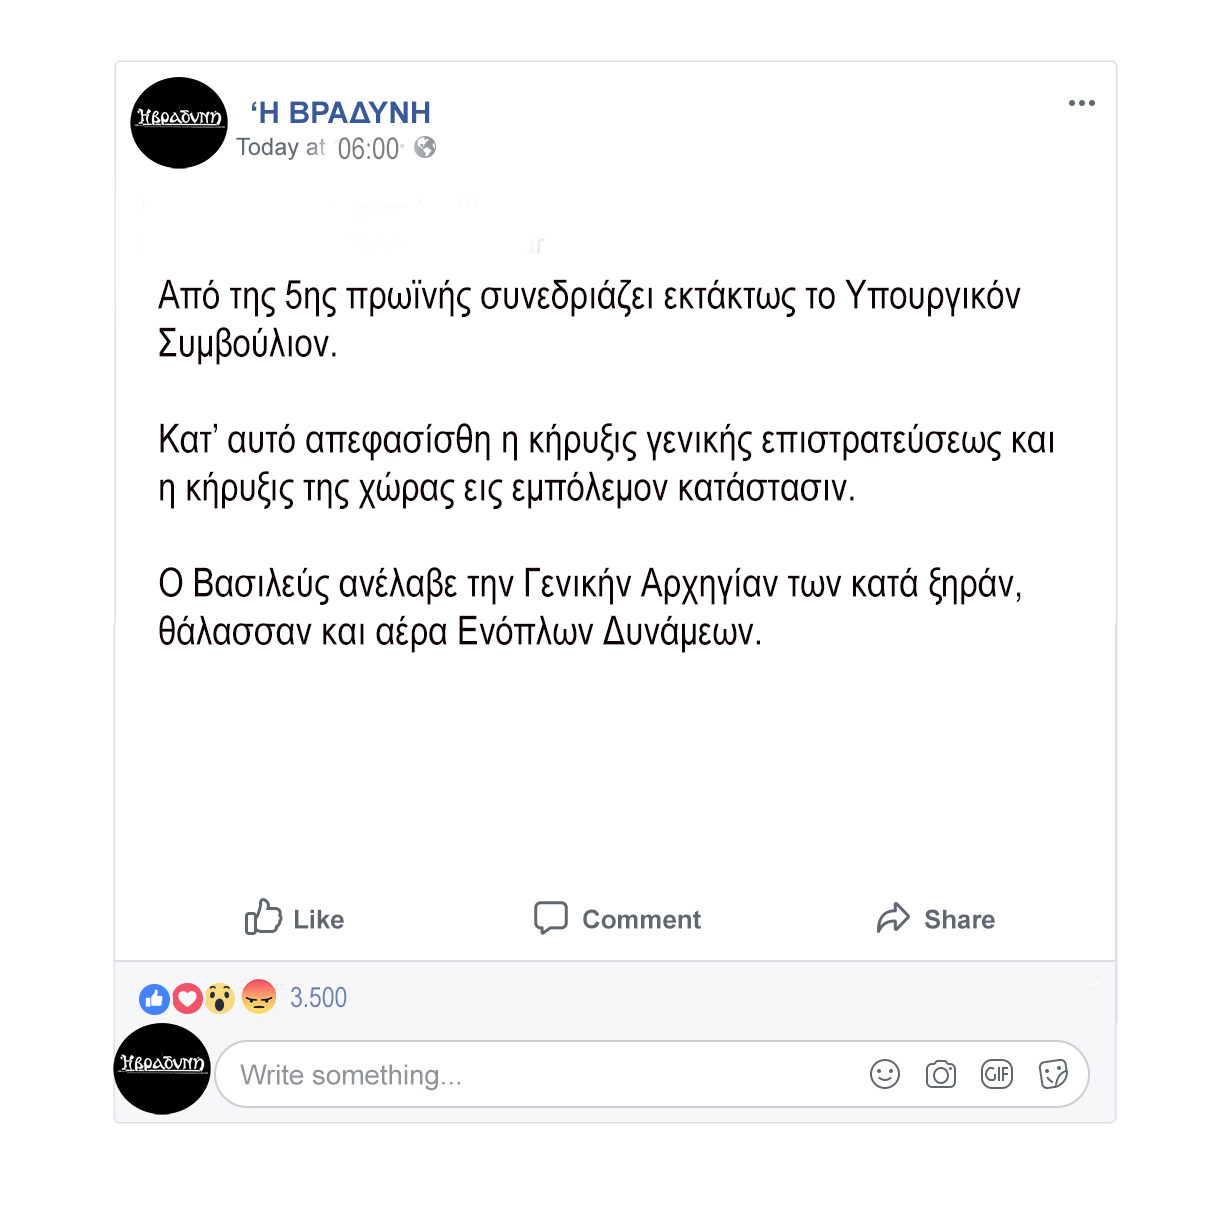Click the wow surprised reaction emoji
This screenshot has height=1232, width=1228.
[220, 998]
